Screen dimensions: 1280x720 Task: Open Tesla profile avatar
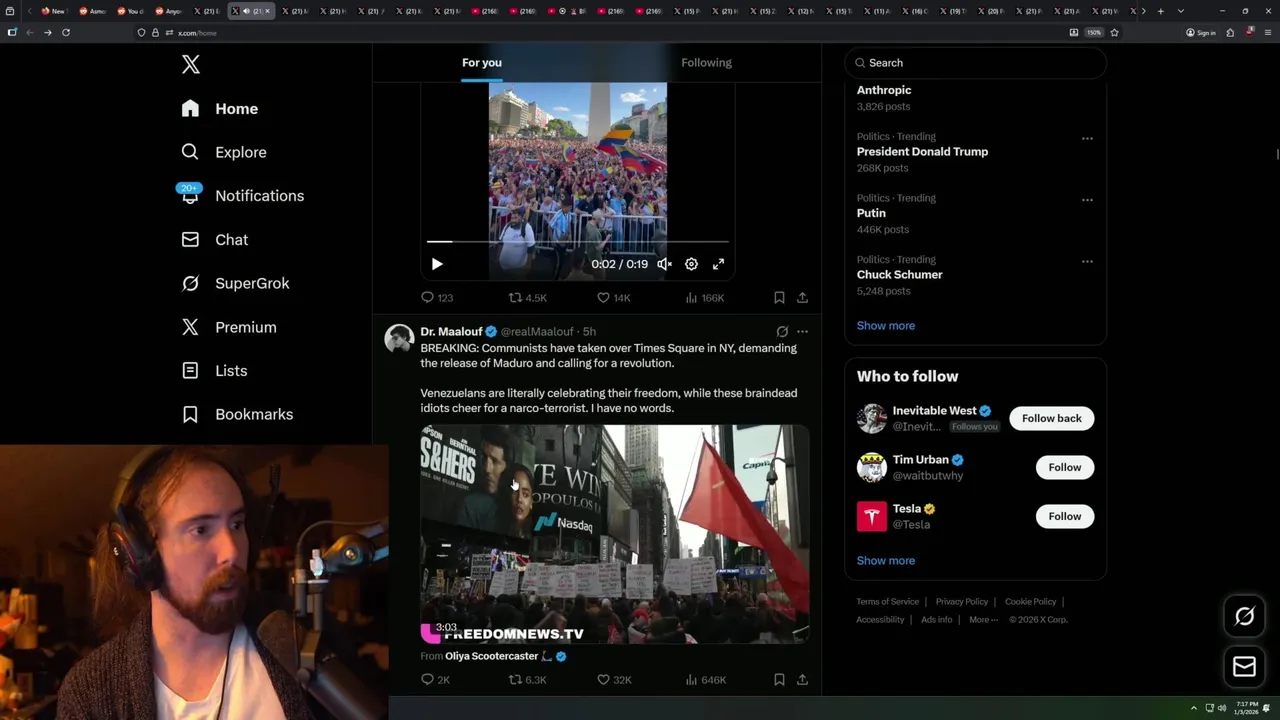872,516
